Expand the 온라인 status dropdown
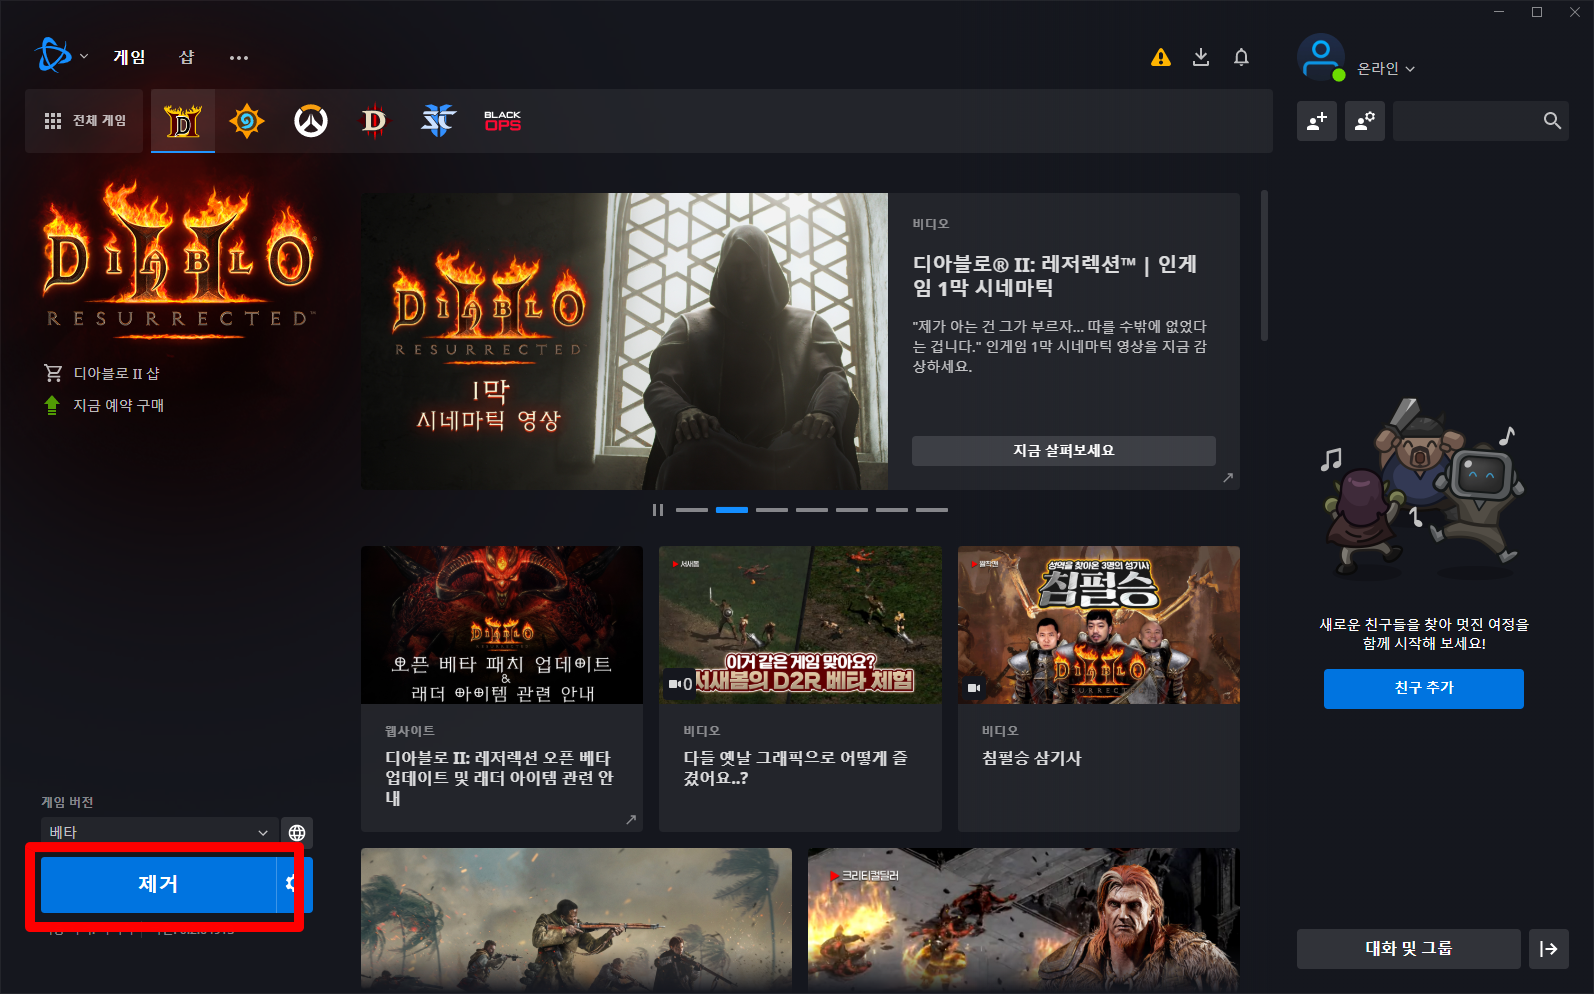Image resolution: width=1594 pixels, height=994 pixels. (1386, 68)
